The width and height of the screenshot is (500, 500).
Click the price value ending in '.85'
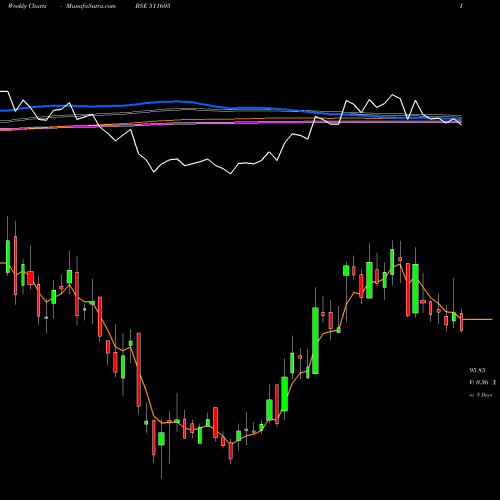point(477,370)
